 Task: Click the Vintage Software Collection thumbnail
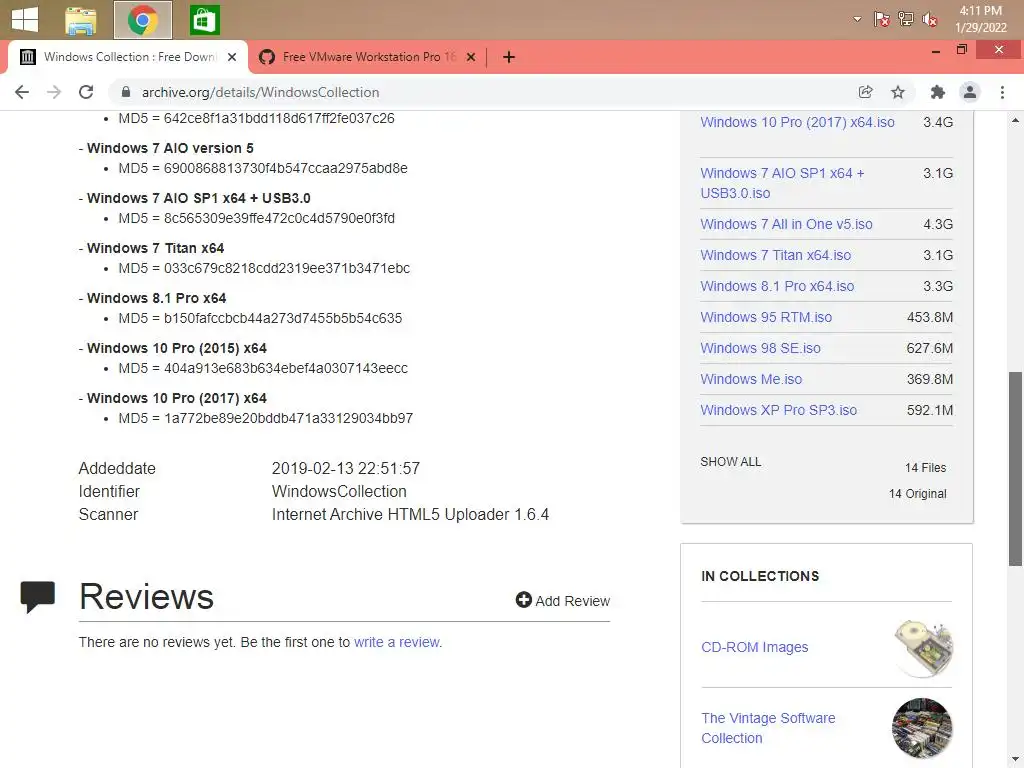tap(922, 728)
